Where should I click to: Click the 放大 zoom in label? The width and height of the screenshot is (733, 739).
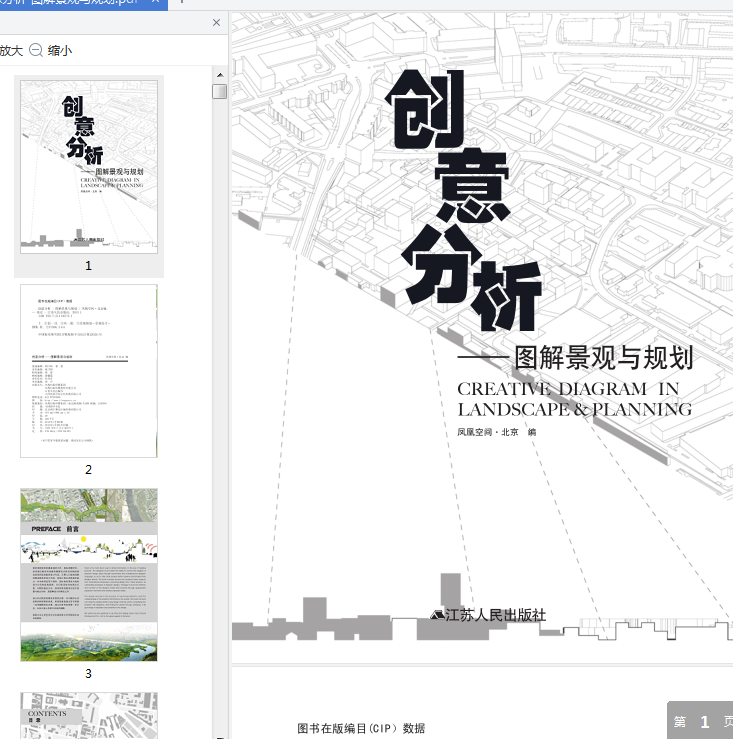(x=11, y=50)
